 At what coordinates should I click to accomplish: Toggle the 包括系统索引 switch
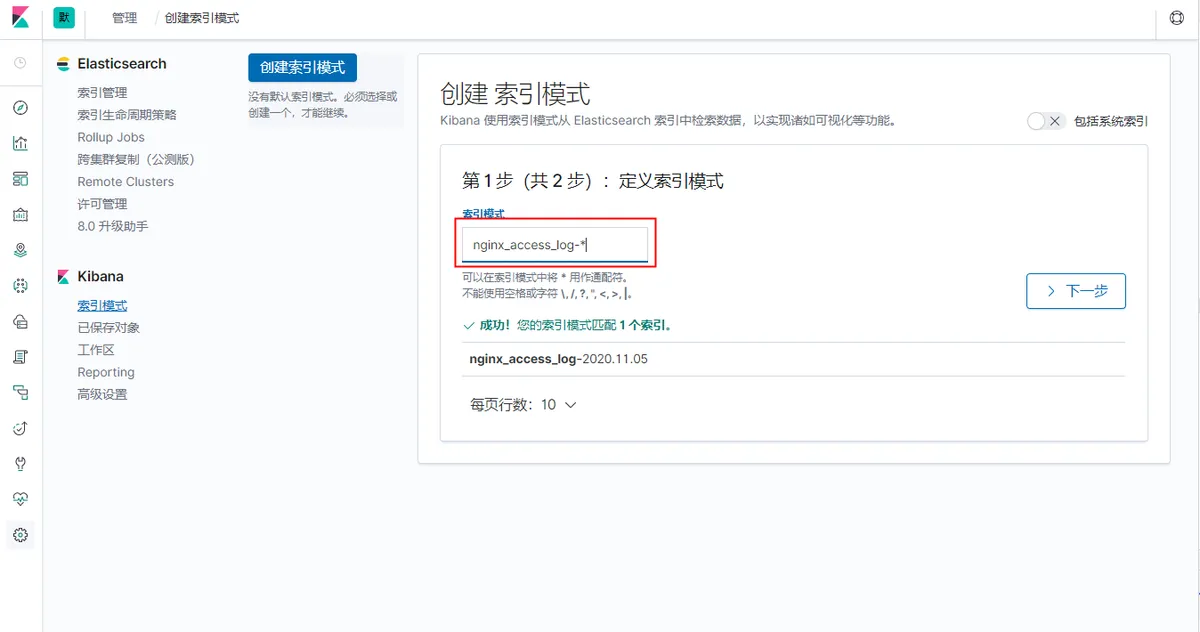pos(1046,121)
